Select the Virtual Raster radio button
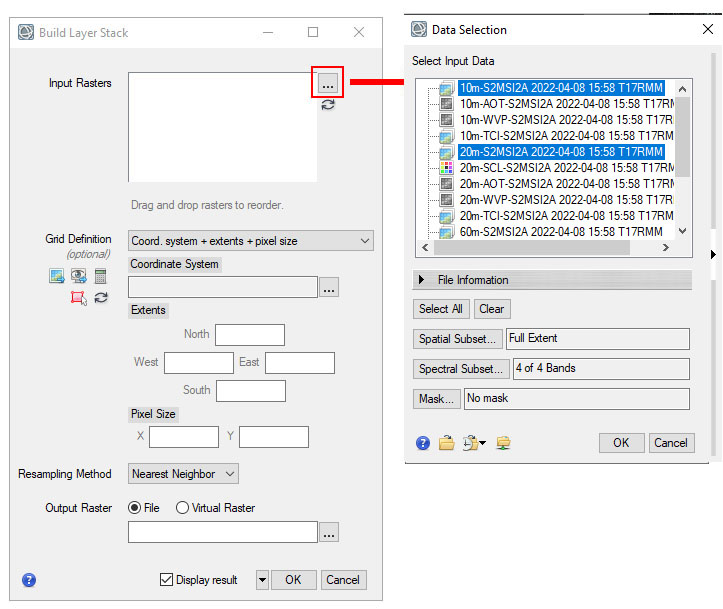 (182, 508)
